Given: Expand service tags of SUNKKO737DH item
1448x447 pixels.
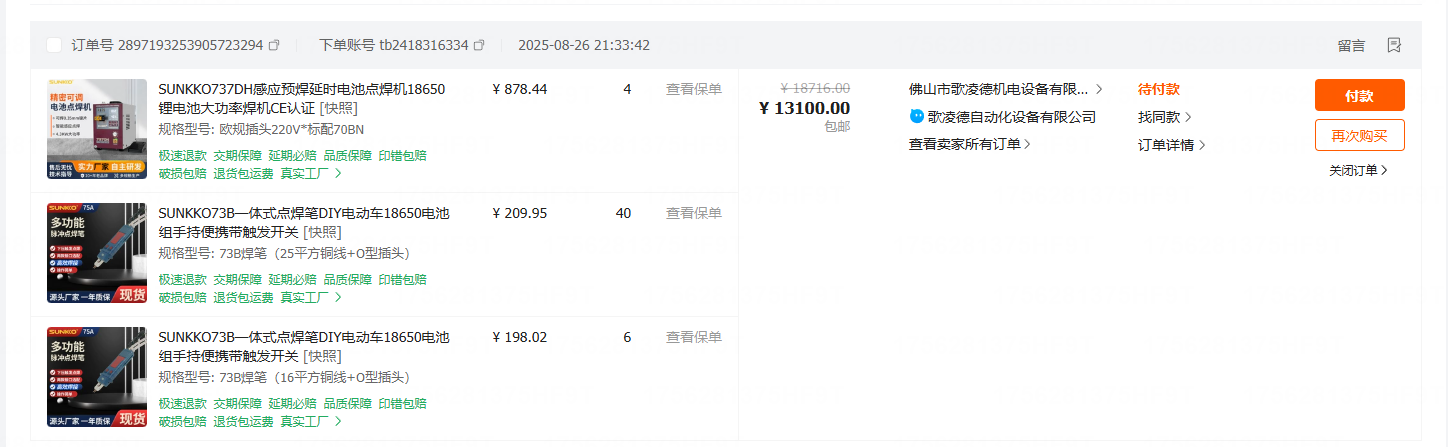Looking at the screenshot, I should point(338,173).
